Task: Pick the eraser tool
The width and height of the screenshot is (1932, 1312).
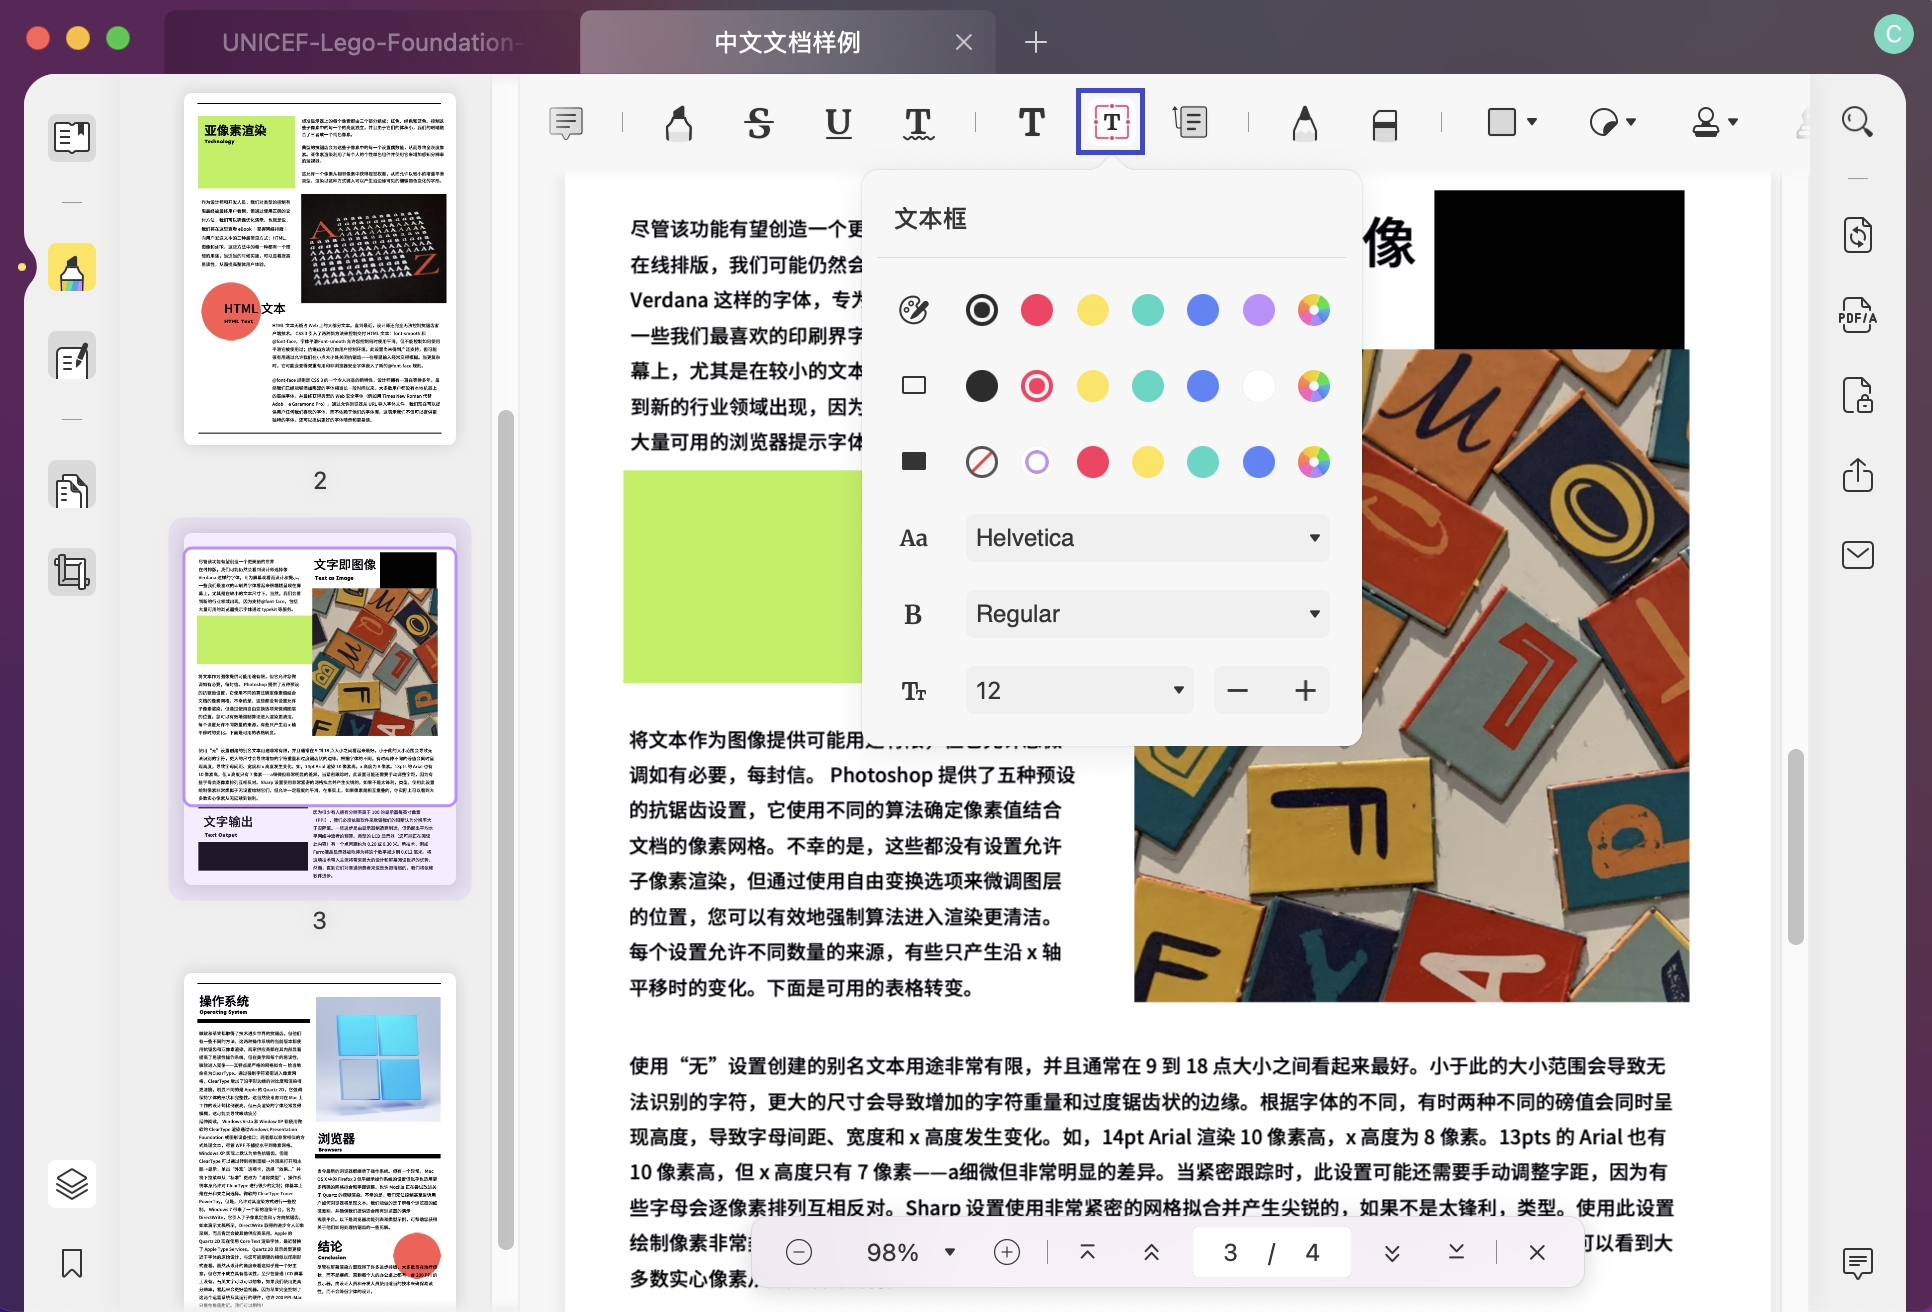Action: point(1384,124)
